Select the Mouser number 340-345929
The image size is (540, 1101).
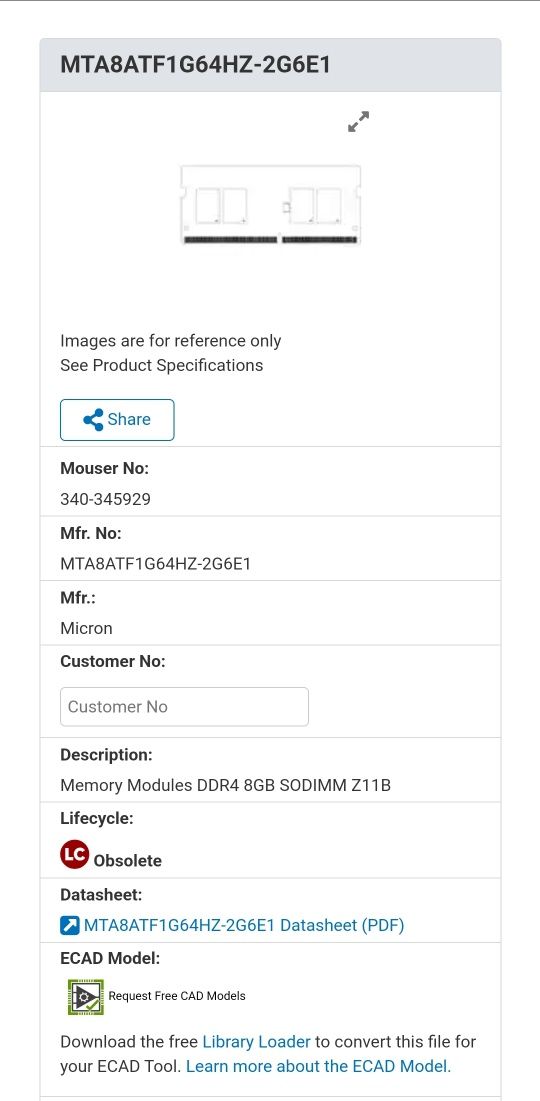tap(105, 499)
